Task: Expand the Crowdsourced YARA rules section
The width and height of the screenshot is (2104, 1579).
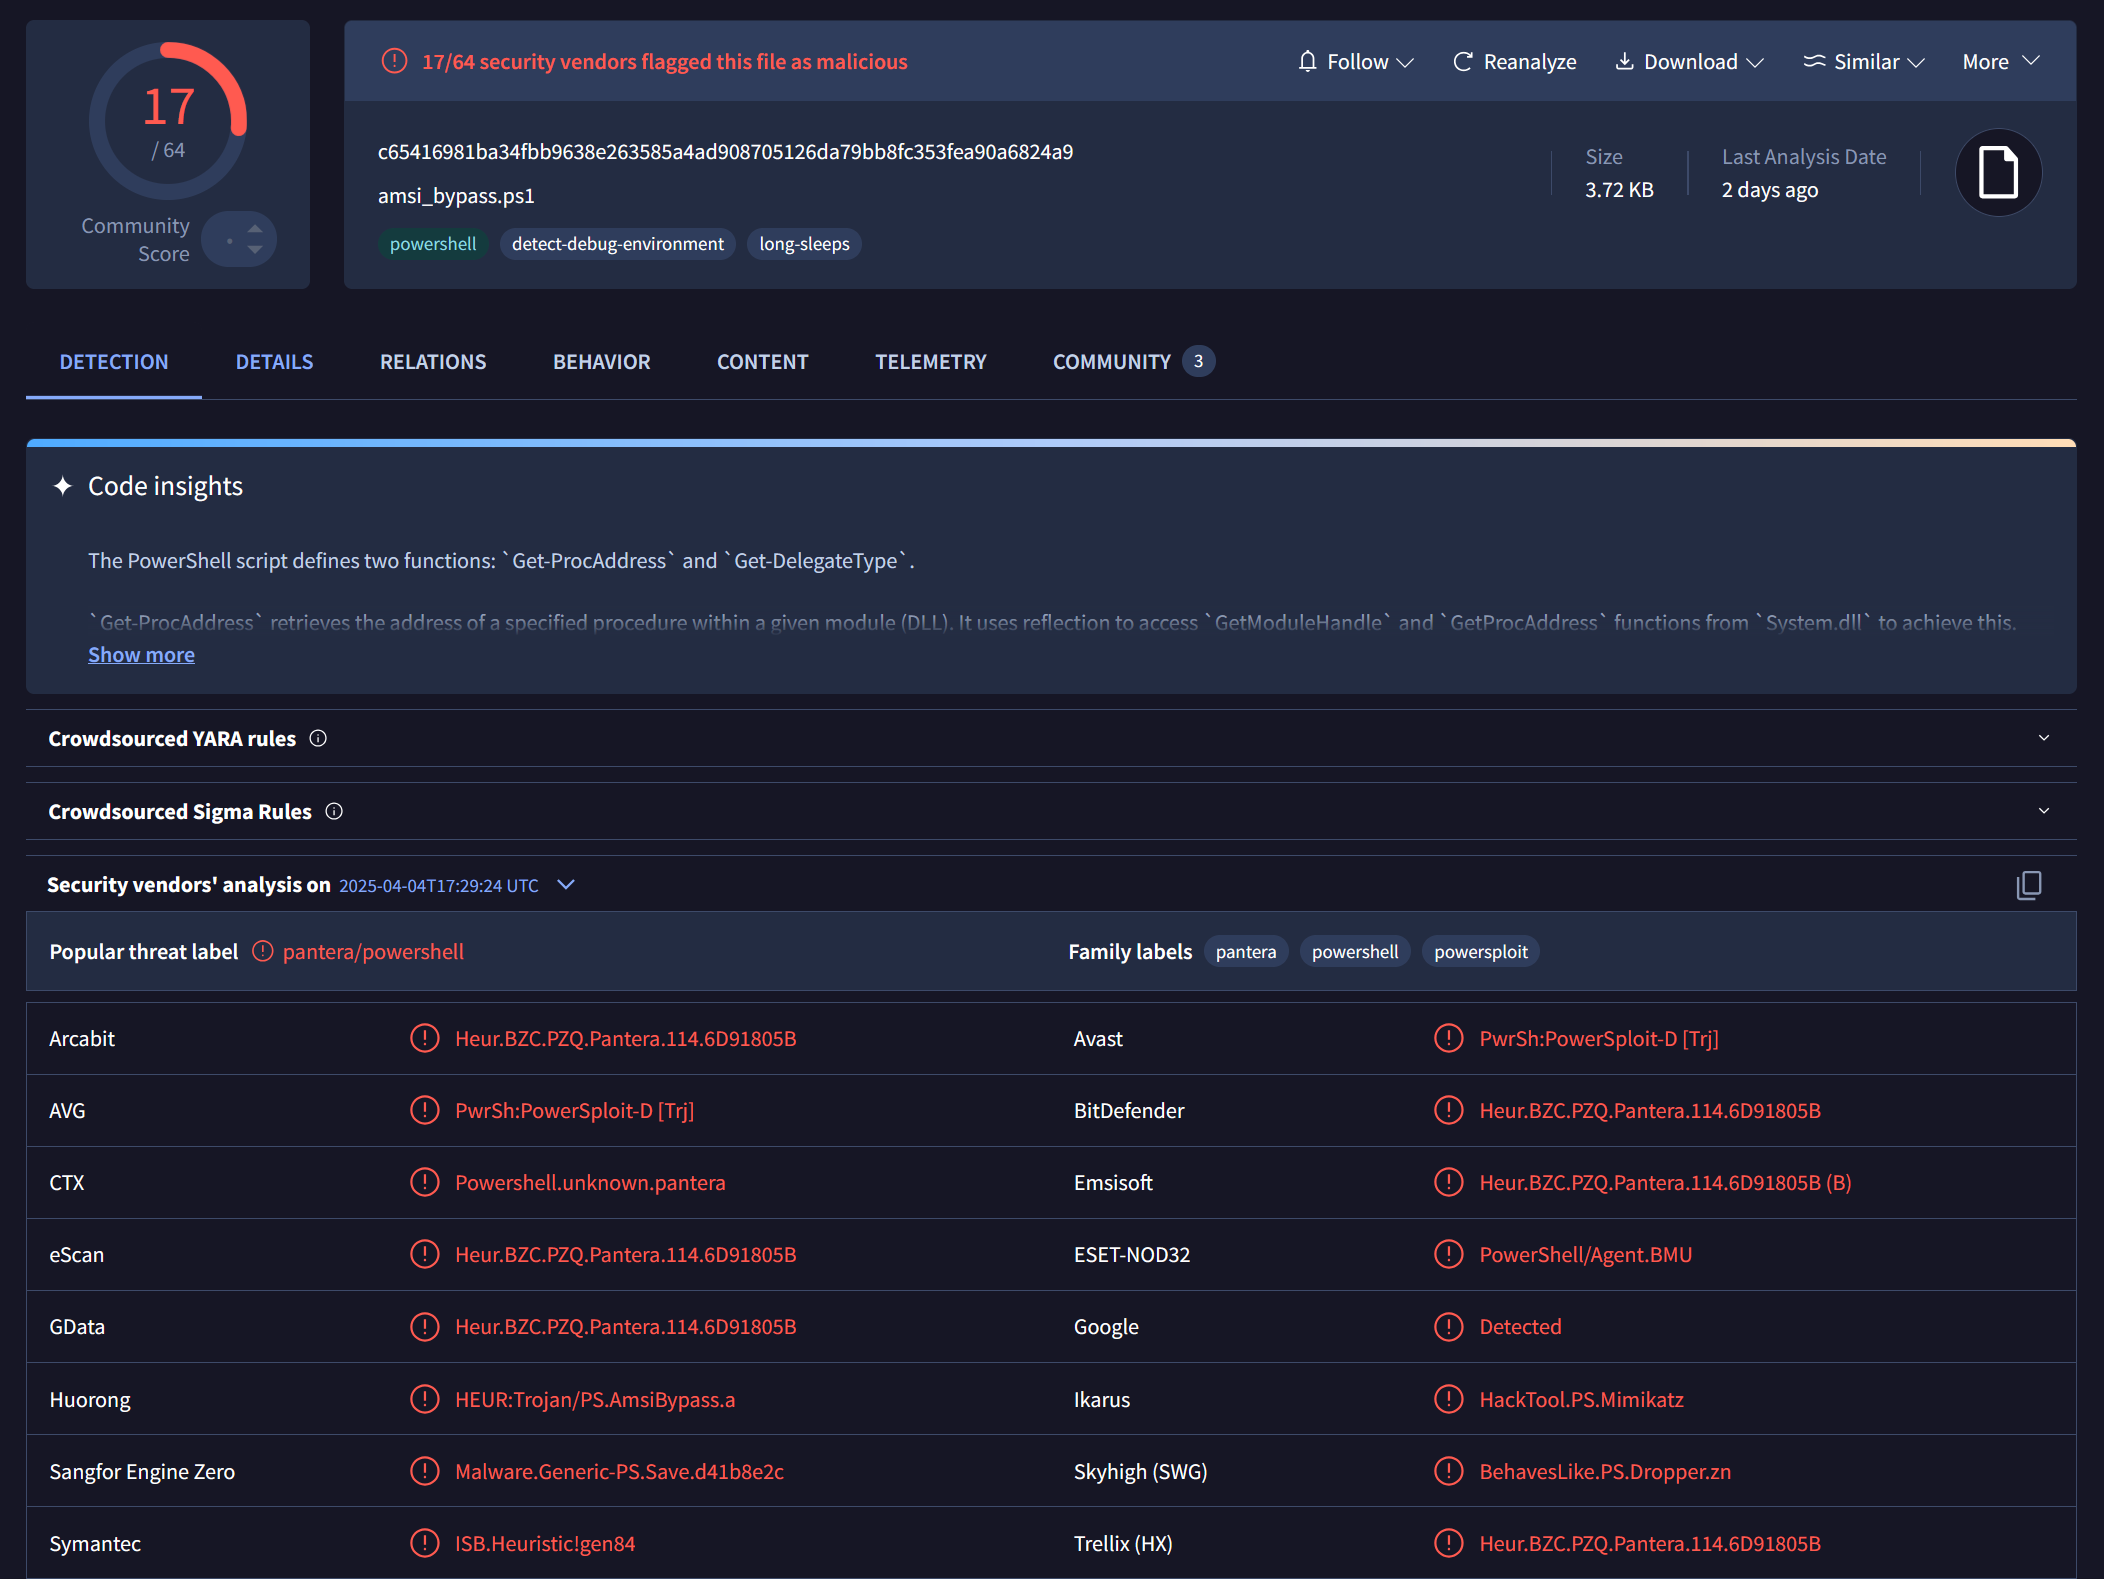Action: (2044, 737)
